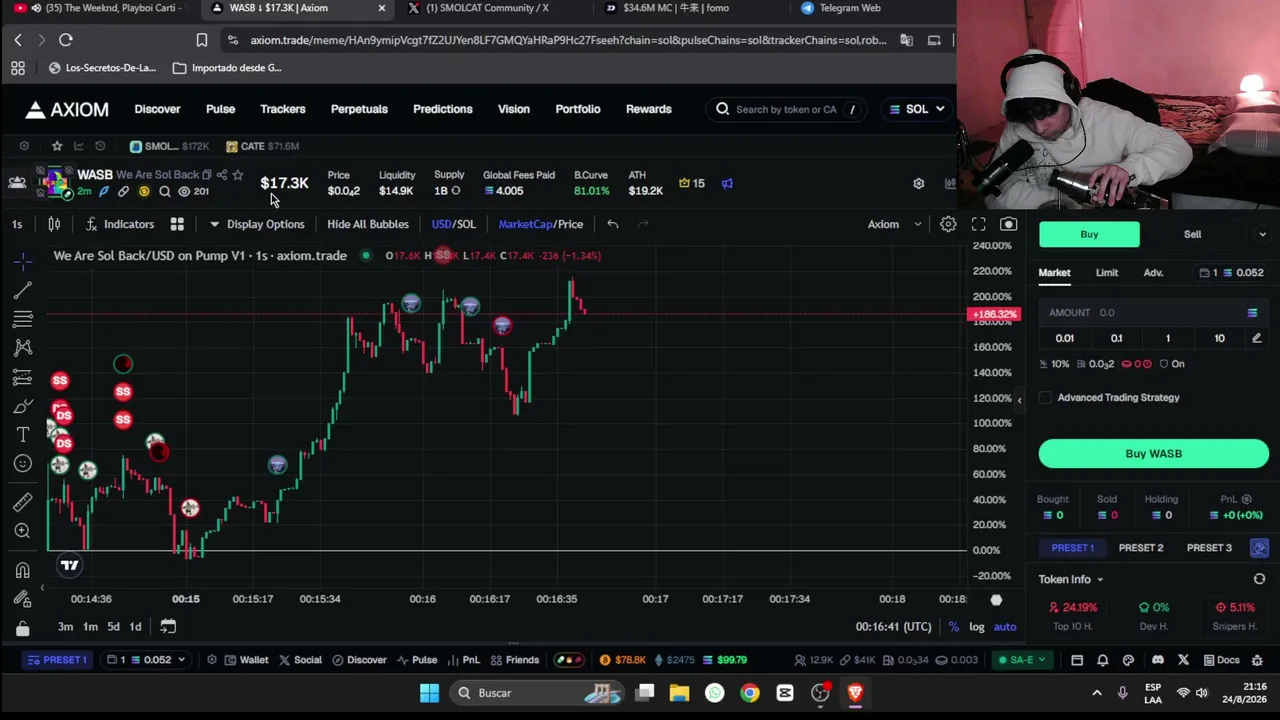Image resolution: width=1280 pixels, height=720 pixels.
Task: Toggle log scale on chart
Action: pyautogui.click(x=976, y=627)
